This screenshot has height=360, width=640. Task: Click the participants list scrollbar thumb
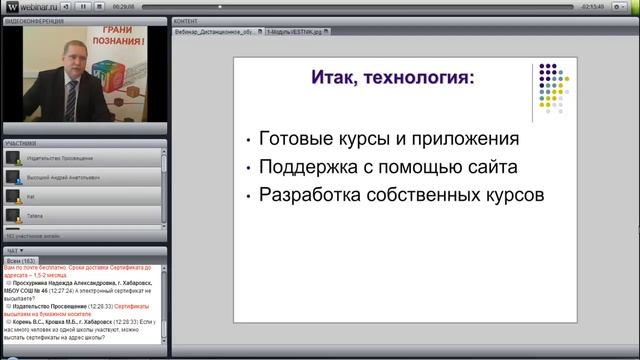pos(164,164)
